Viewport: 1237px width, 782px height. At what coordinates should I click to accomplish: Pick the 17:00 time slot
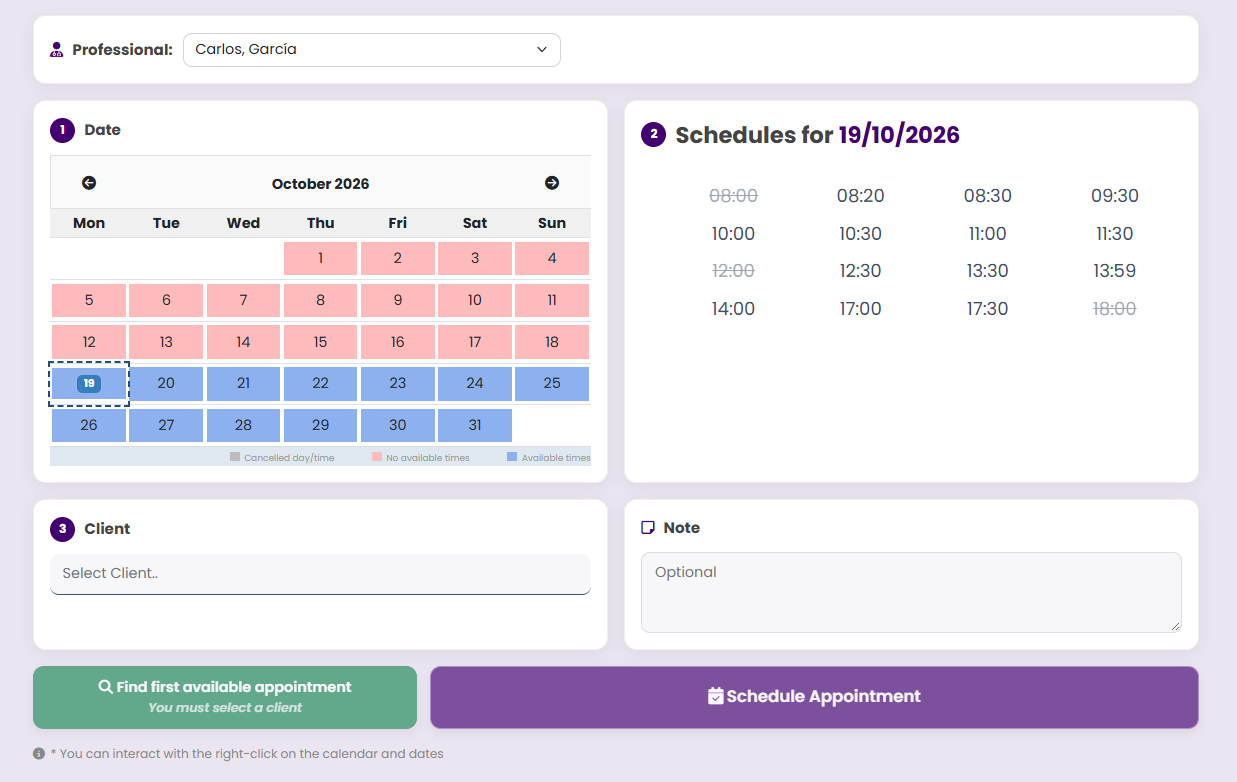[860, 309]
